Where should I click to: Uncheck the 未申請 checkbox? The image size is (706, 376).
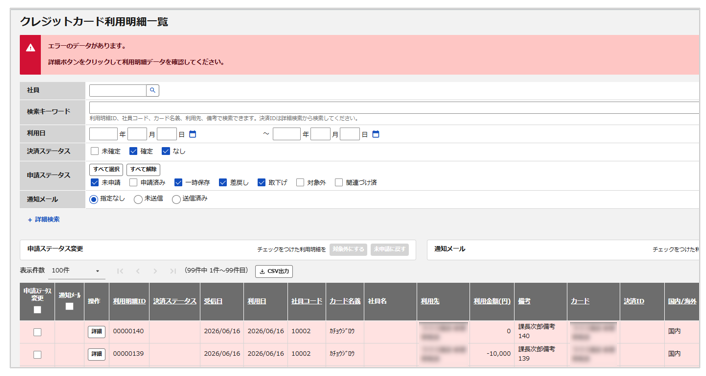(x=95, y=182)
